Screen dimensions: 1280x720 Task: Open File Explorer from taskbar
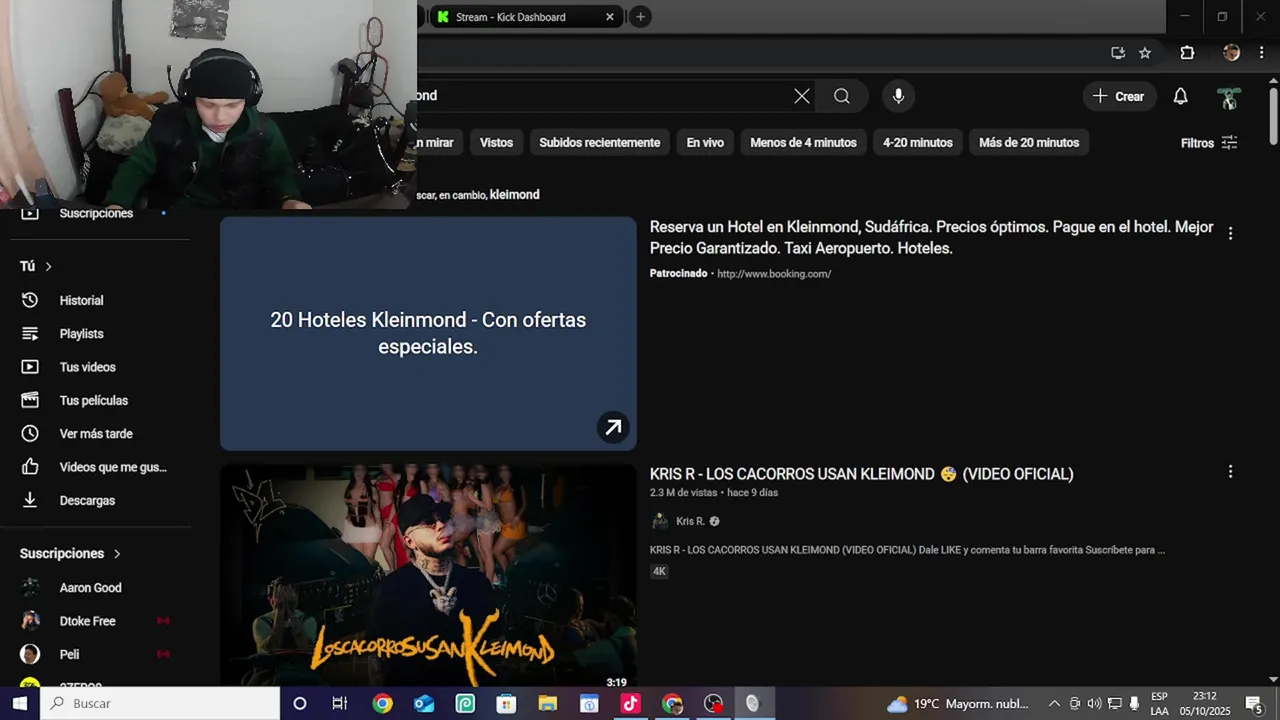pyautogui.click(x=547, y=703)
